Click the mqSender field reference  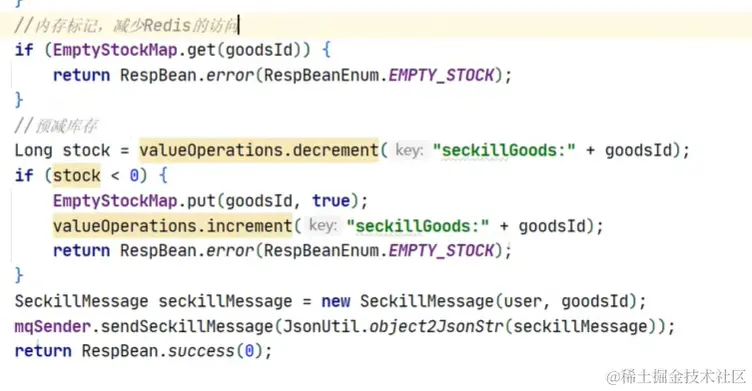pyautogui.click(x=52, y=327)
